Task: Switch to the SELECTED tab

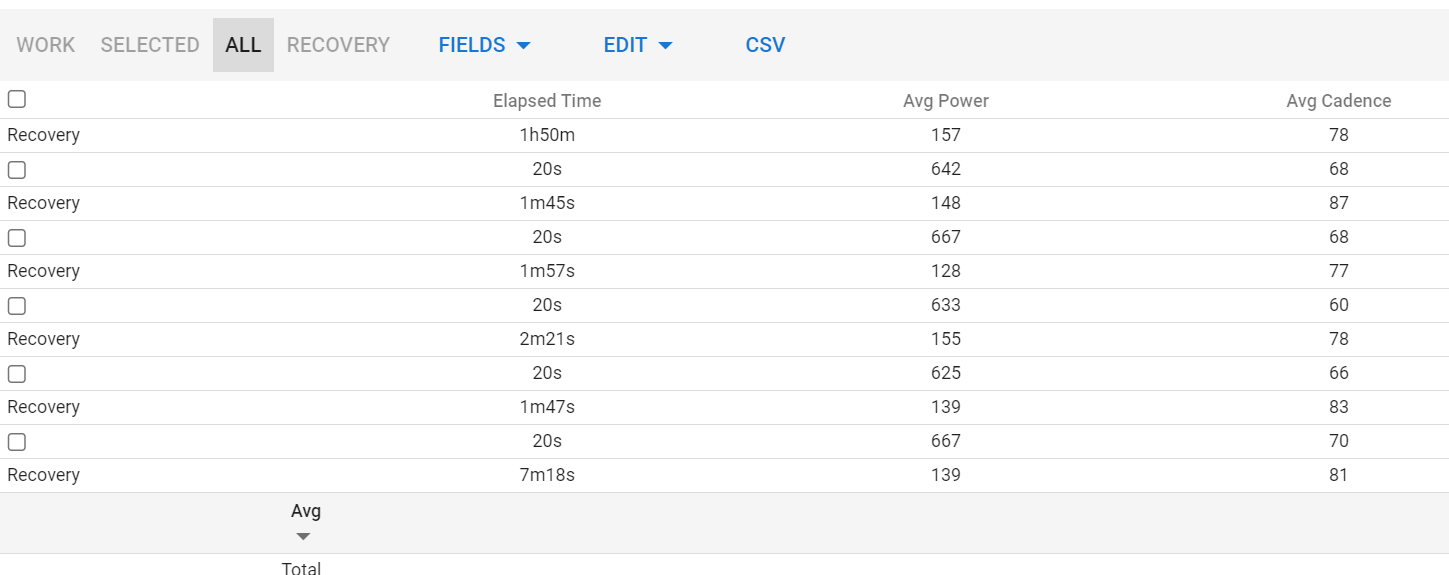Action: tap(150, 45)
